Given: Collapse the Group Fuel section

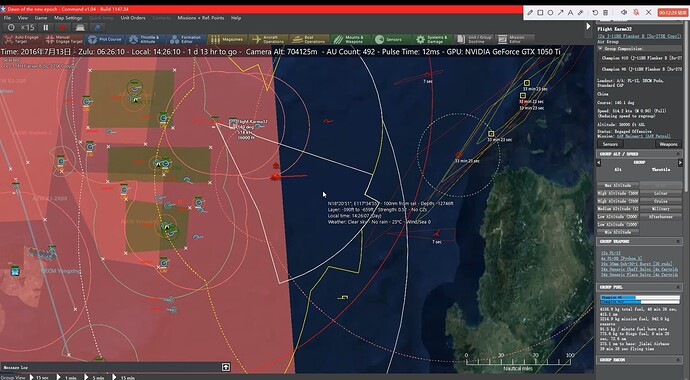Looking at the screenshot, I should coord(678,287).
